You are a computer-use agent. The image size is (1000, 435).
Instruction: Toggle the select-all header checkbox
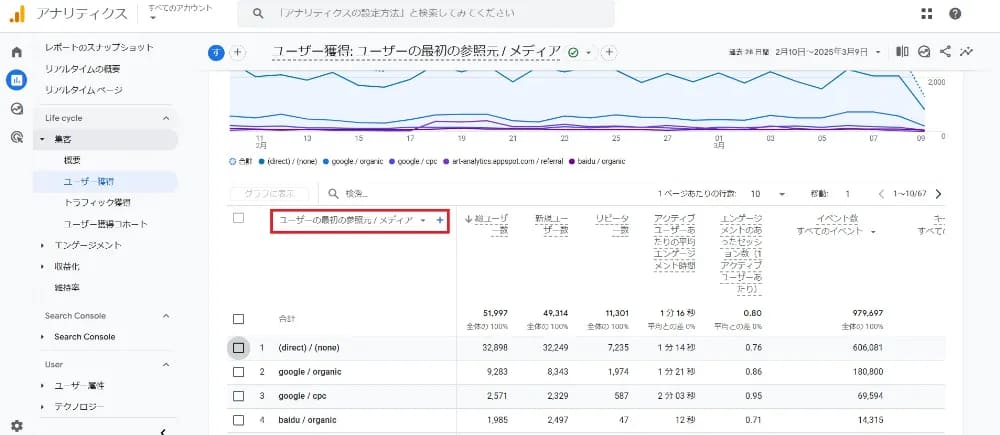pyautogui.click(x=239, y=218)
